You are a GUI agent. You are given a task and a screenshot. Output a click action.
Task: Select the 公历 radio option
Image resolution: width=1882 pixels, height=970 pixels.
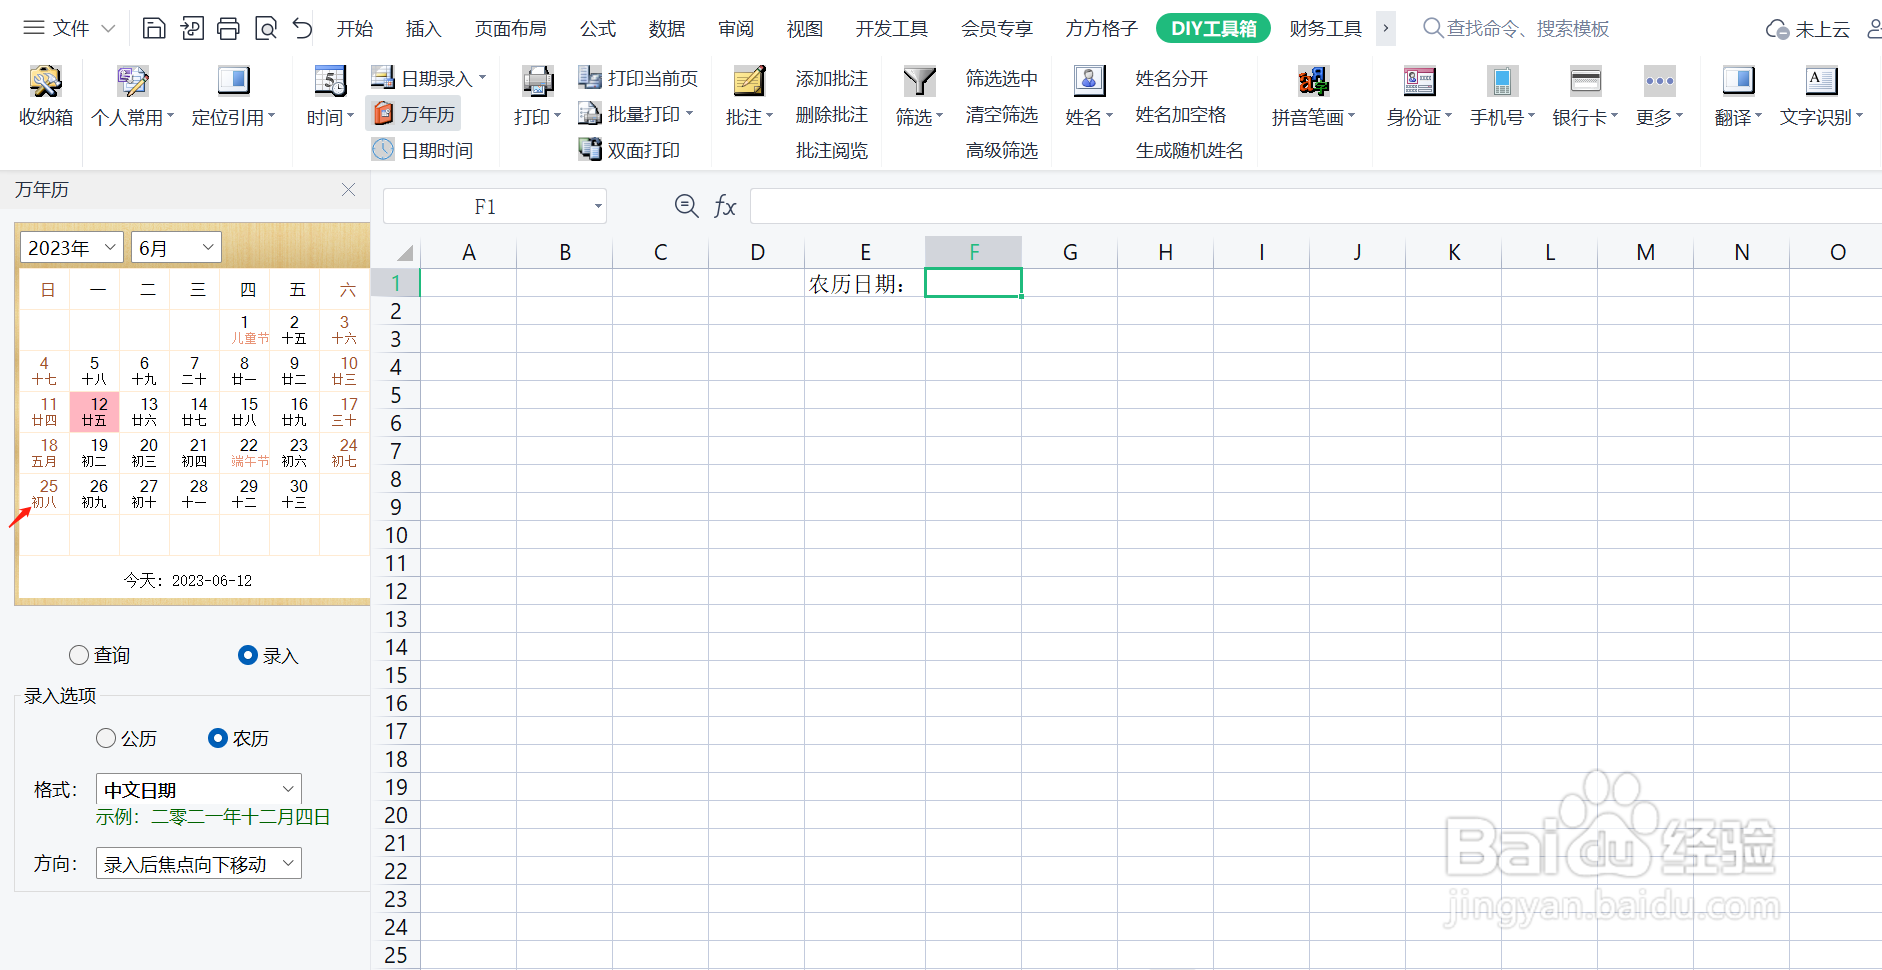pyautogui.click(x=106, y=738)
